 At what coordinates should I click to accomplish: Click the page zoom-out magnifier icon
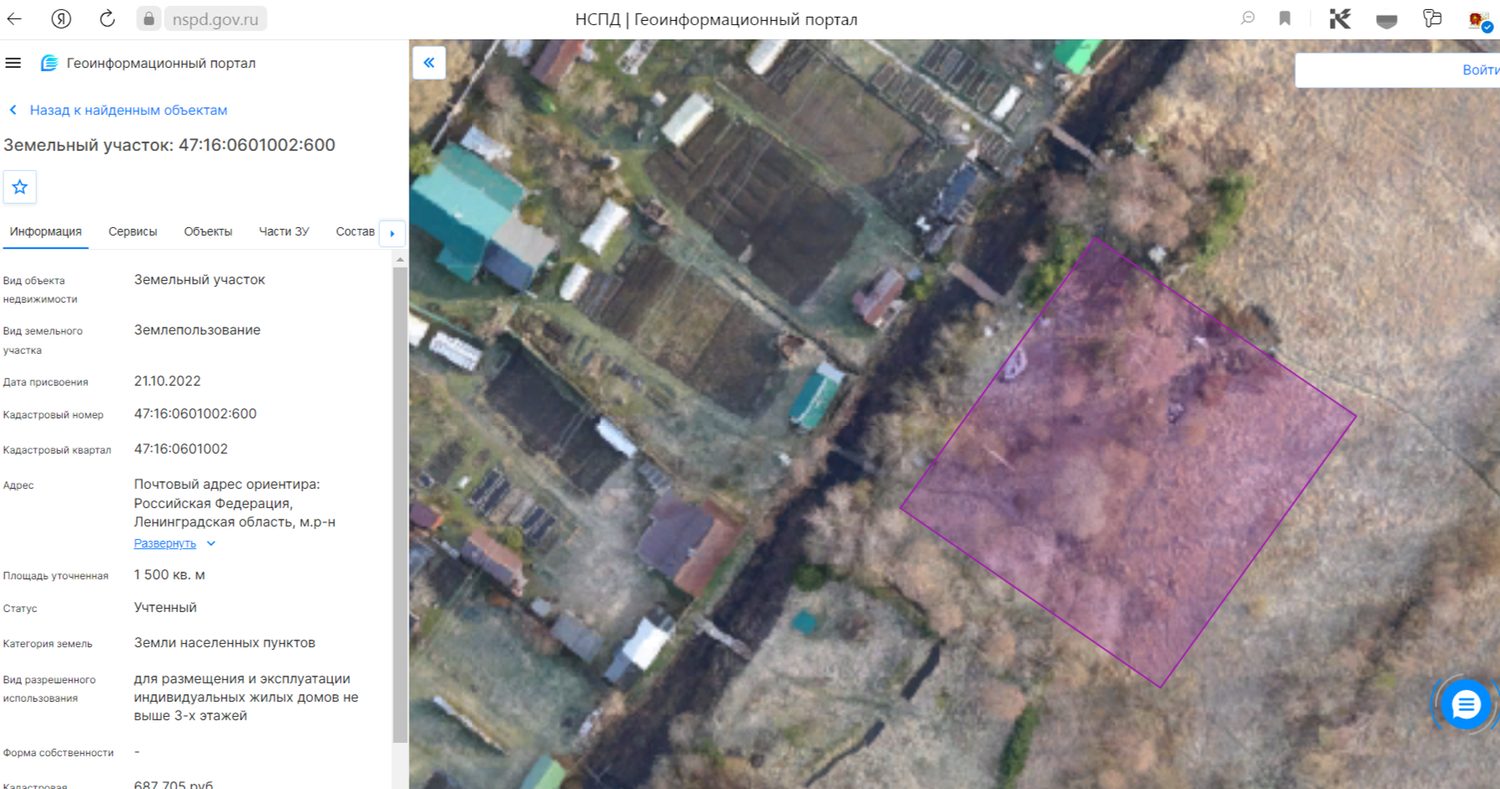[1248, 19]
